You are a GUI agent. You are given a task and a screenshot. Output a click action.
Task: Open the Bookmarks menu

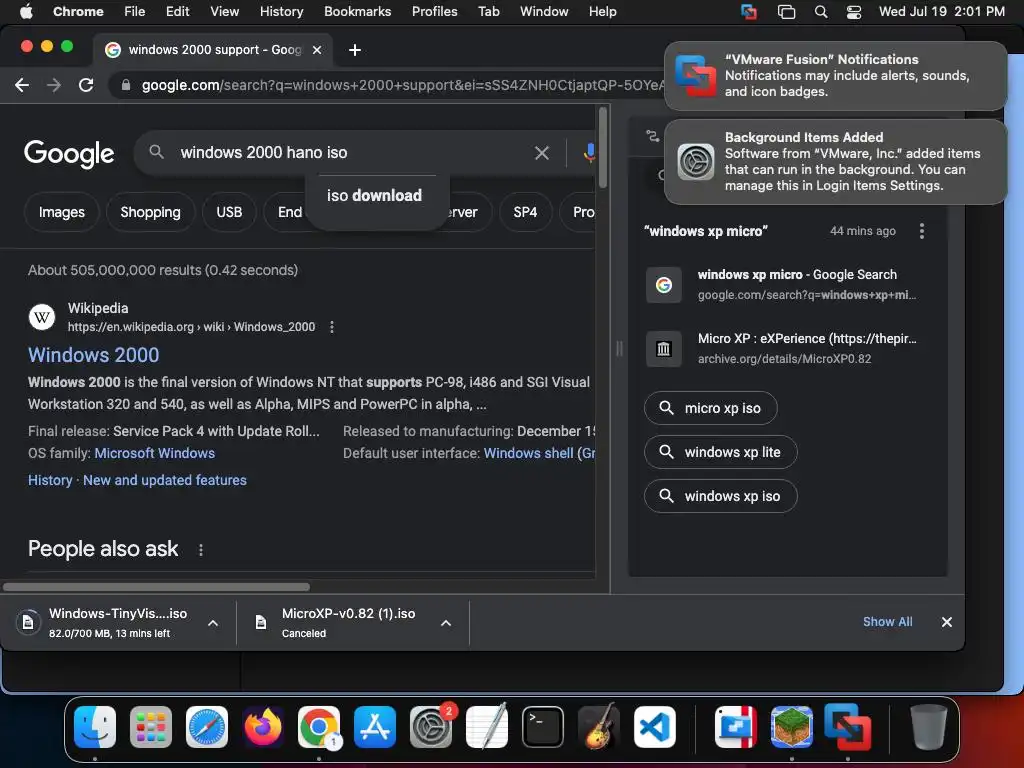click(x=357, y=12)
